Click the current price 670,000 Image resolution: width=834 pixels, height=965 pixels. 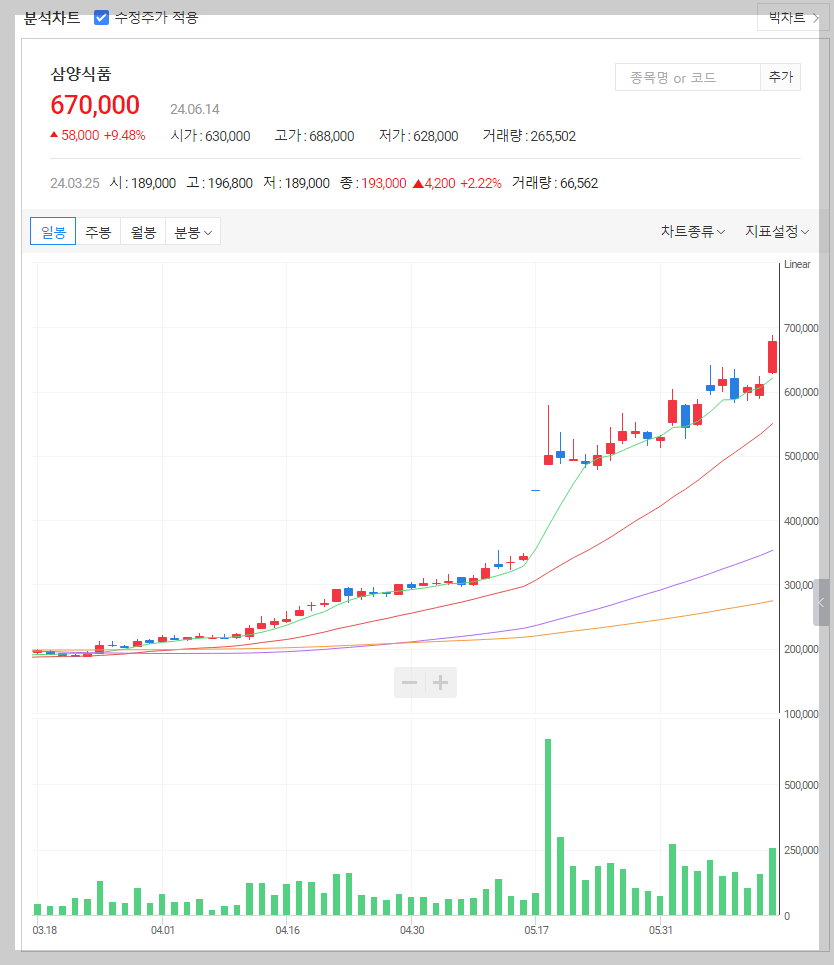(x=95, y=105)
